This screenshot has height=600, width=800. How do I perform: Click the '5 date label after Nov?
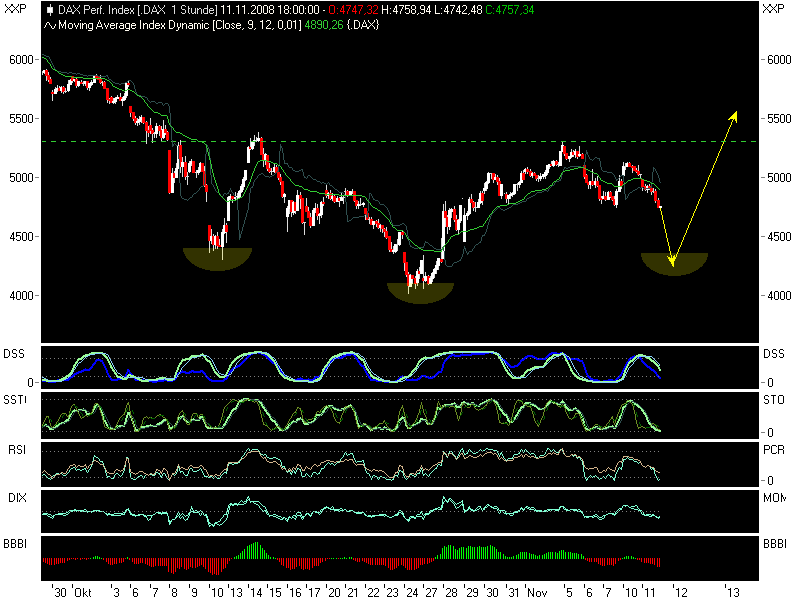[x=569, y=592]
